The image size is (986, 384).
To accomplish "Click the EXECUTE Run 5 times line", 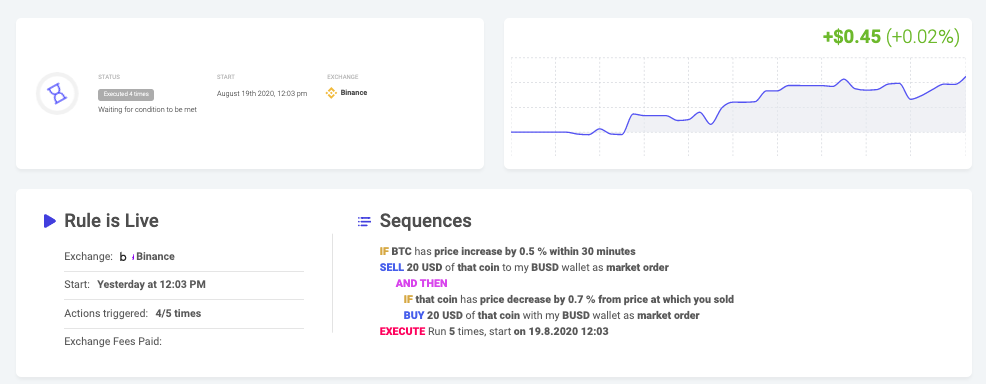I will [x=494, y=331].
